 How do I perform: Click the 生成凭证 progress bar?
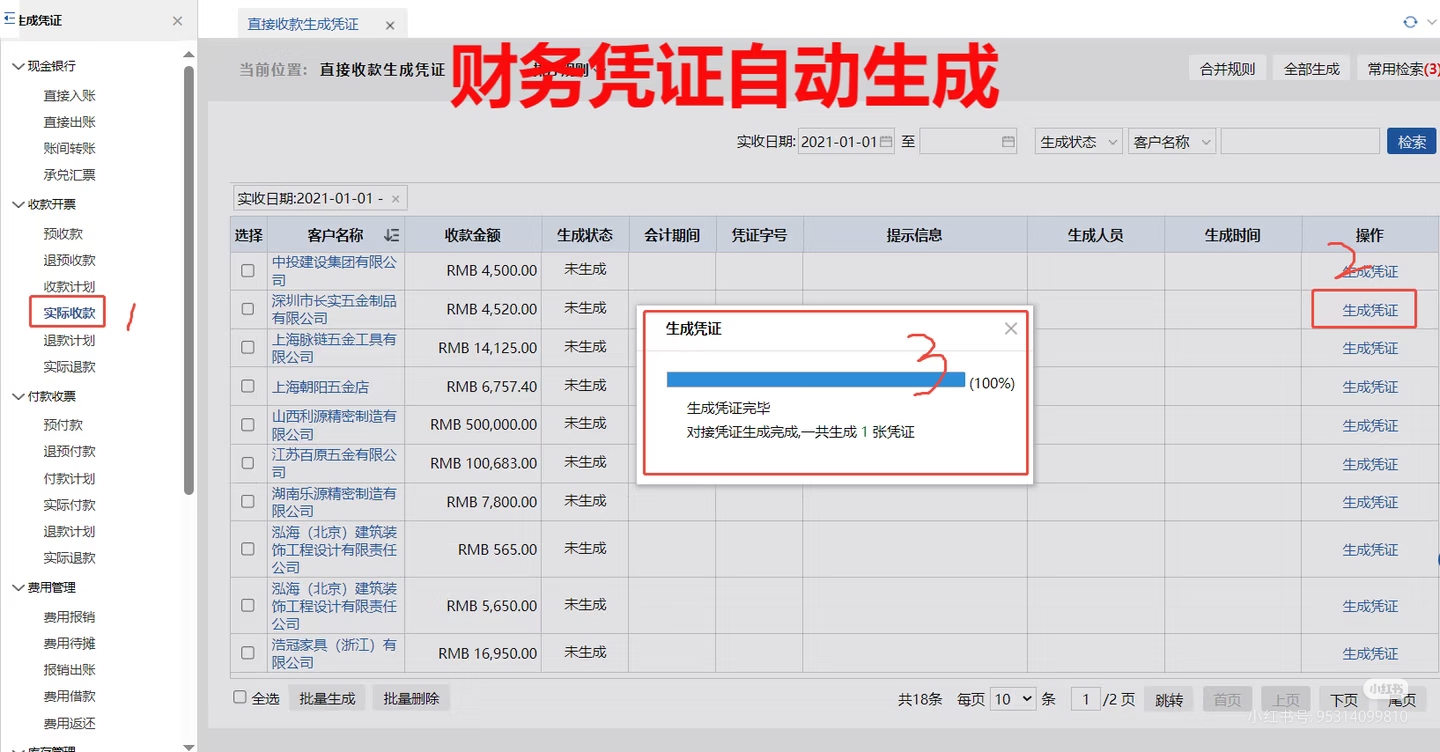point(815,380)
